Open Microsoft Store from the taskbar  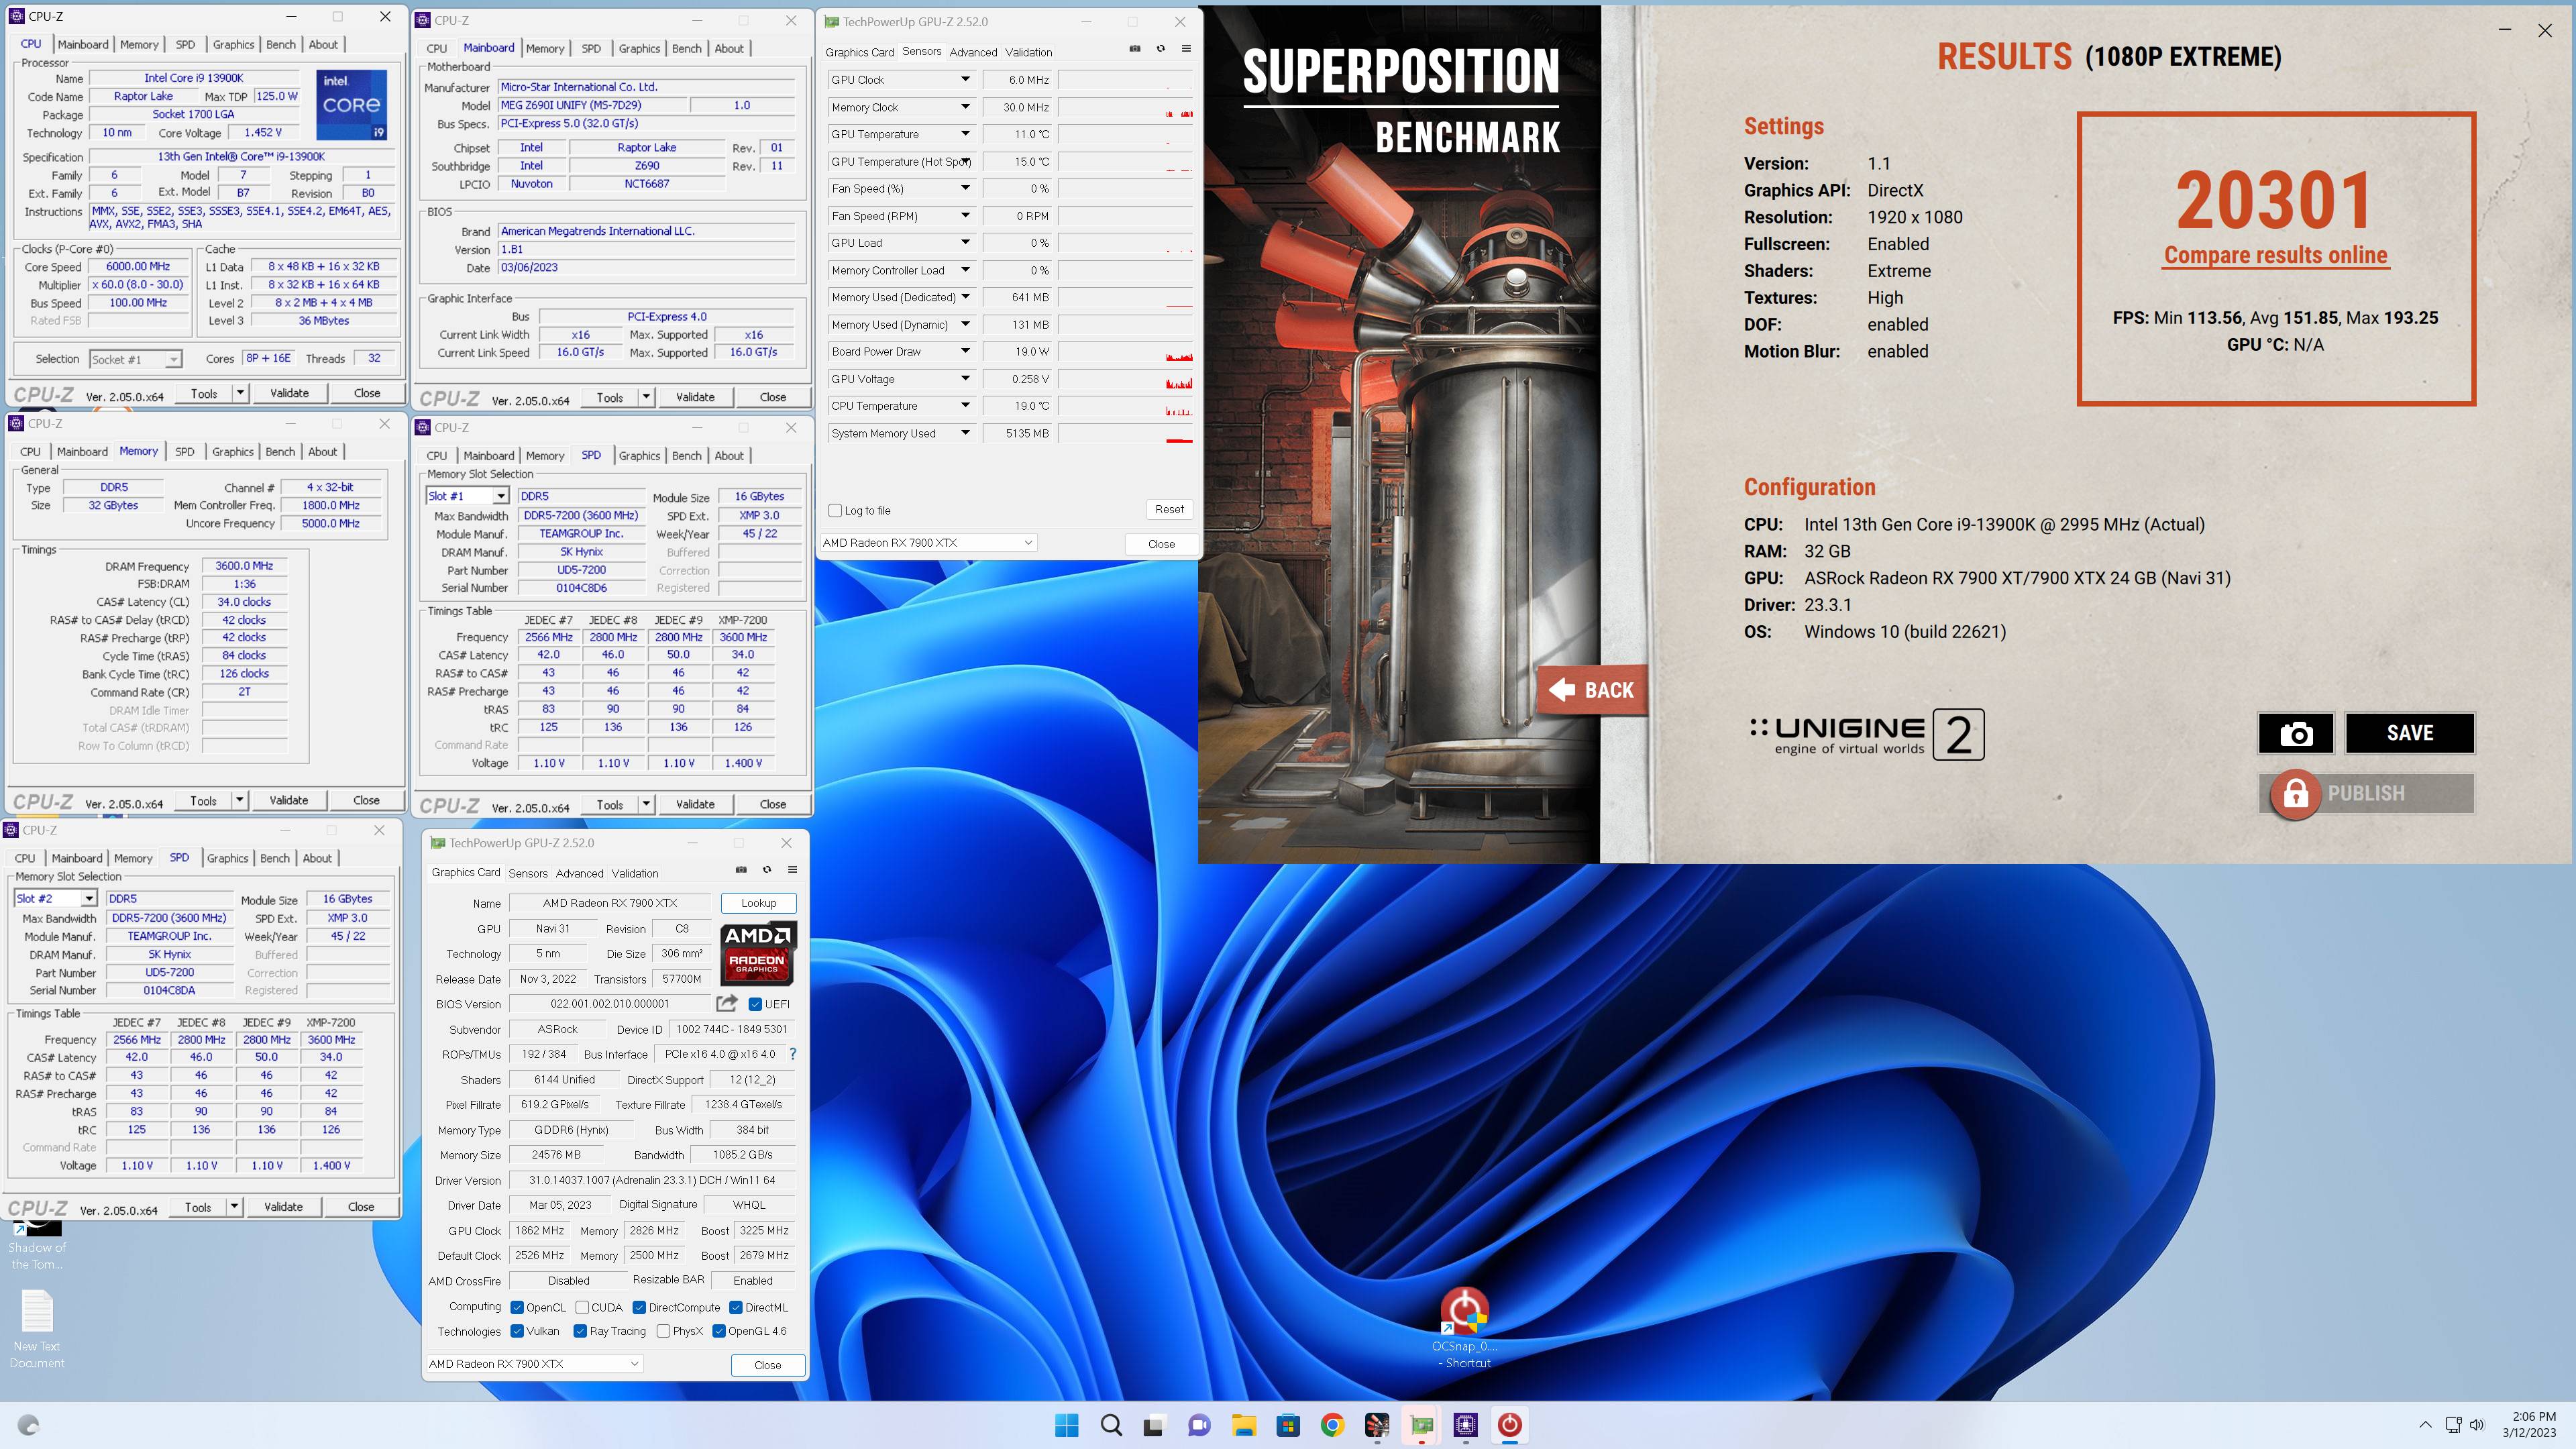pos(1288,1425)
